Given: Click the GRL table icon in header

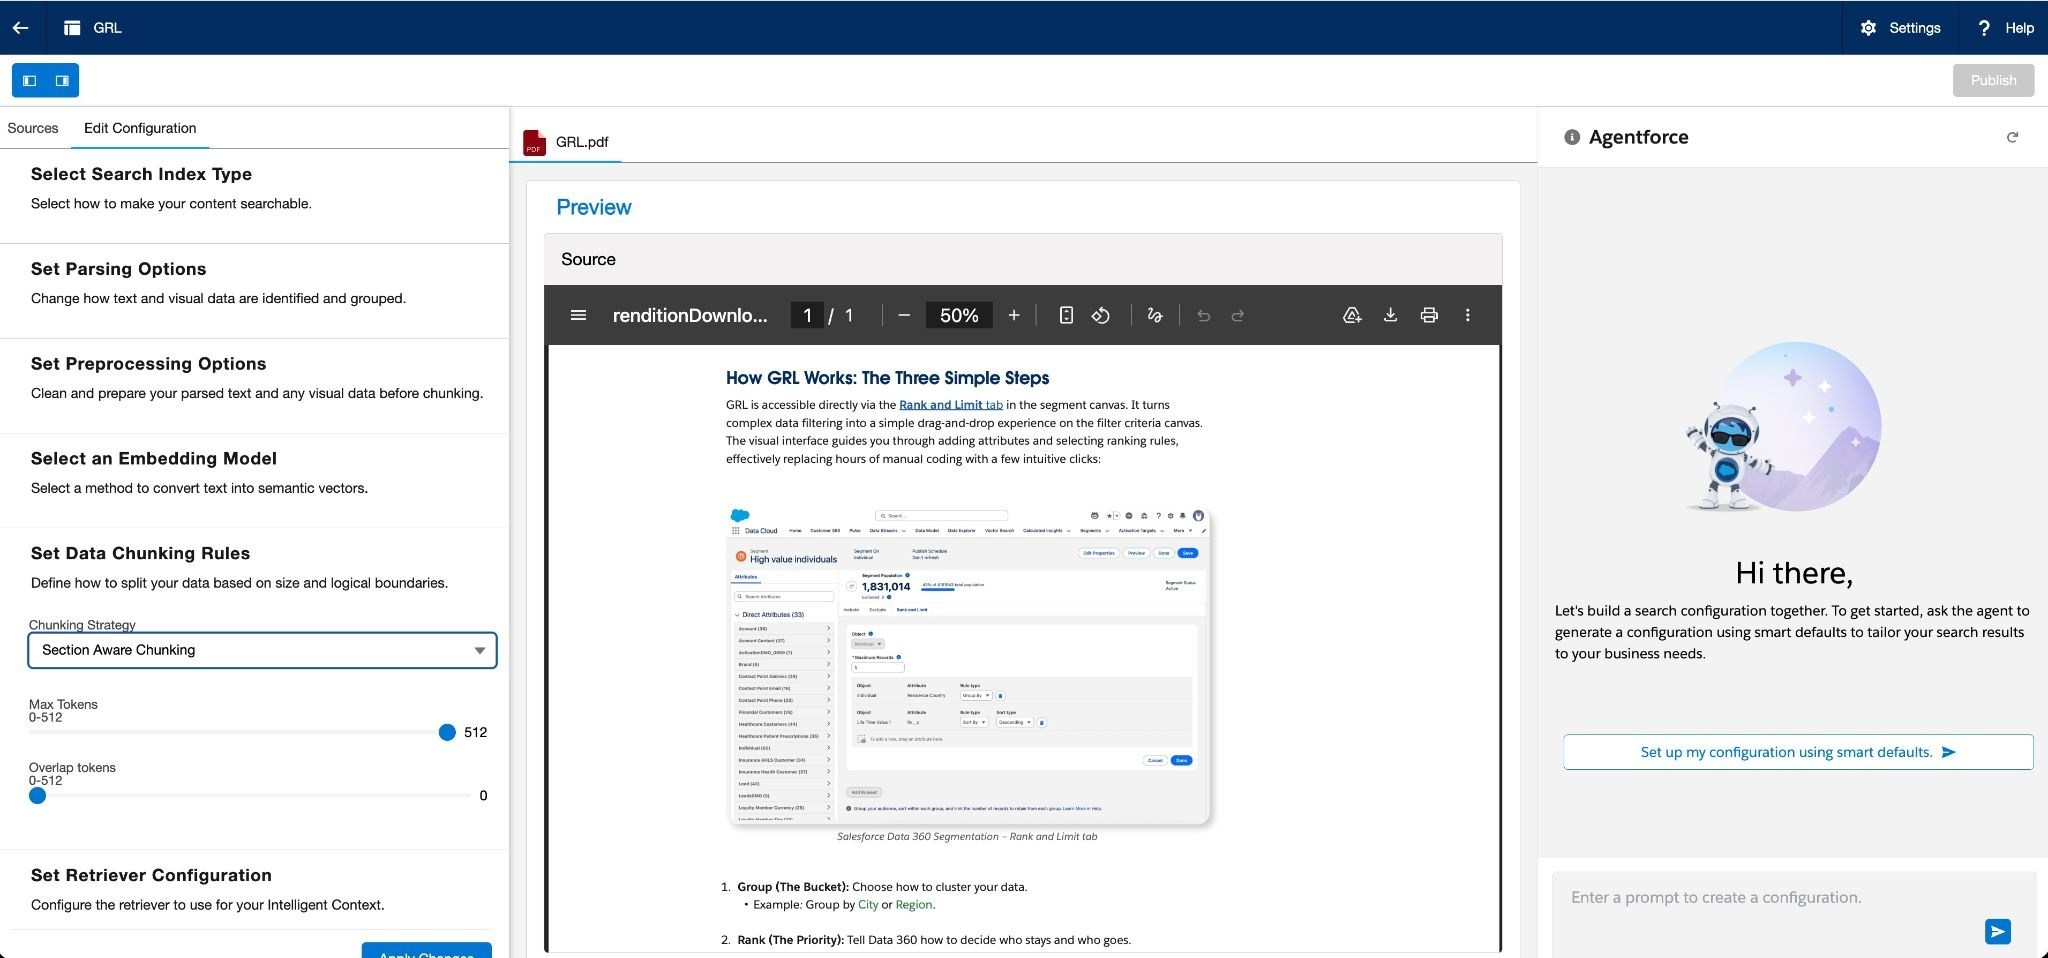Looking at the screenshot, I should 72,28.
